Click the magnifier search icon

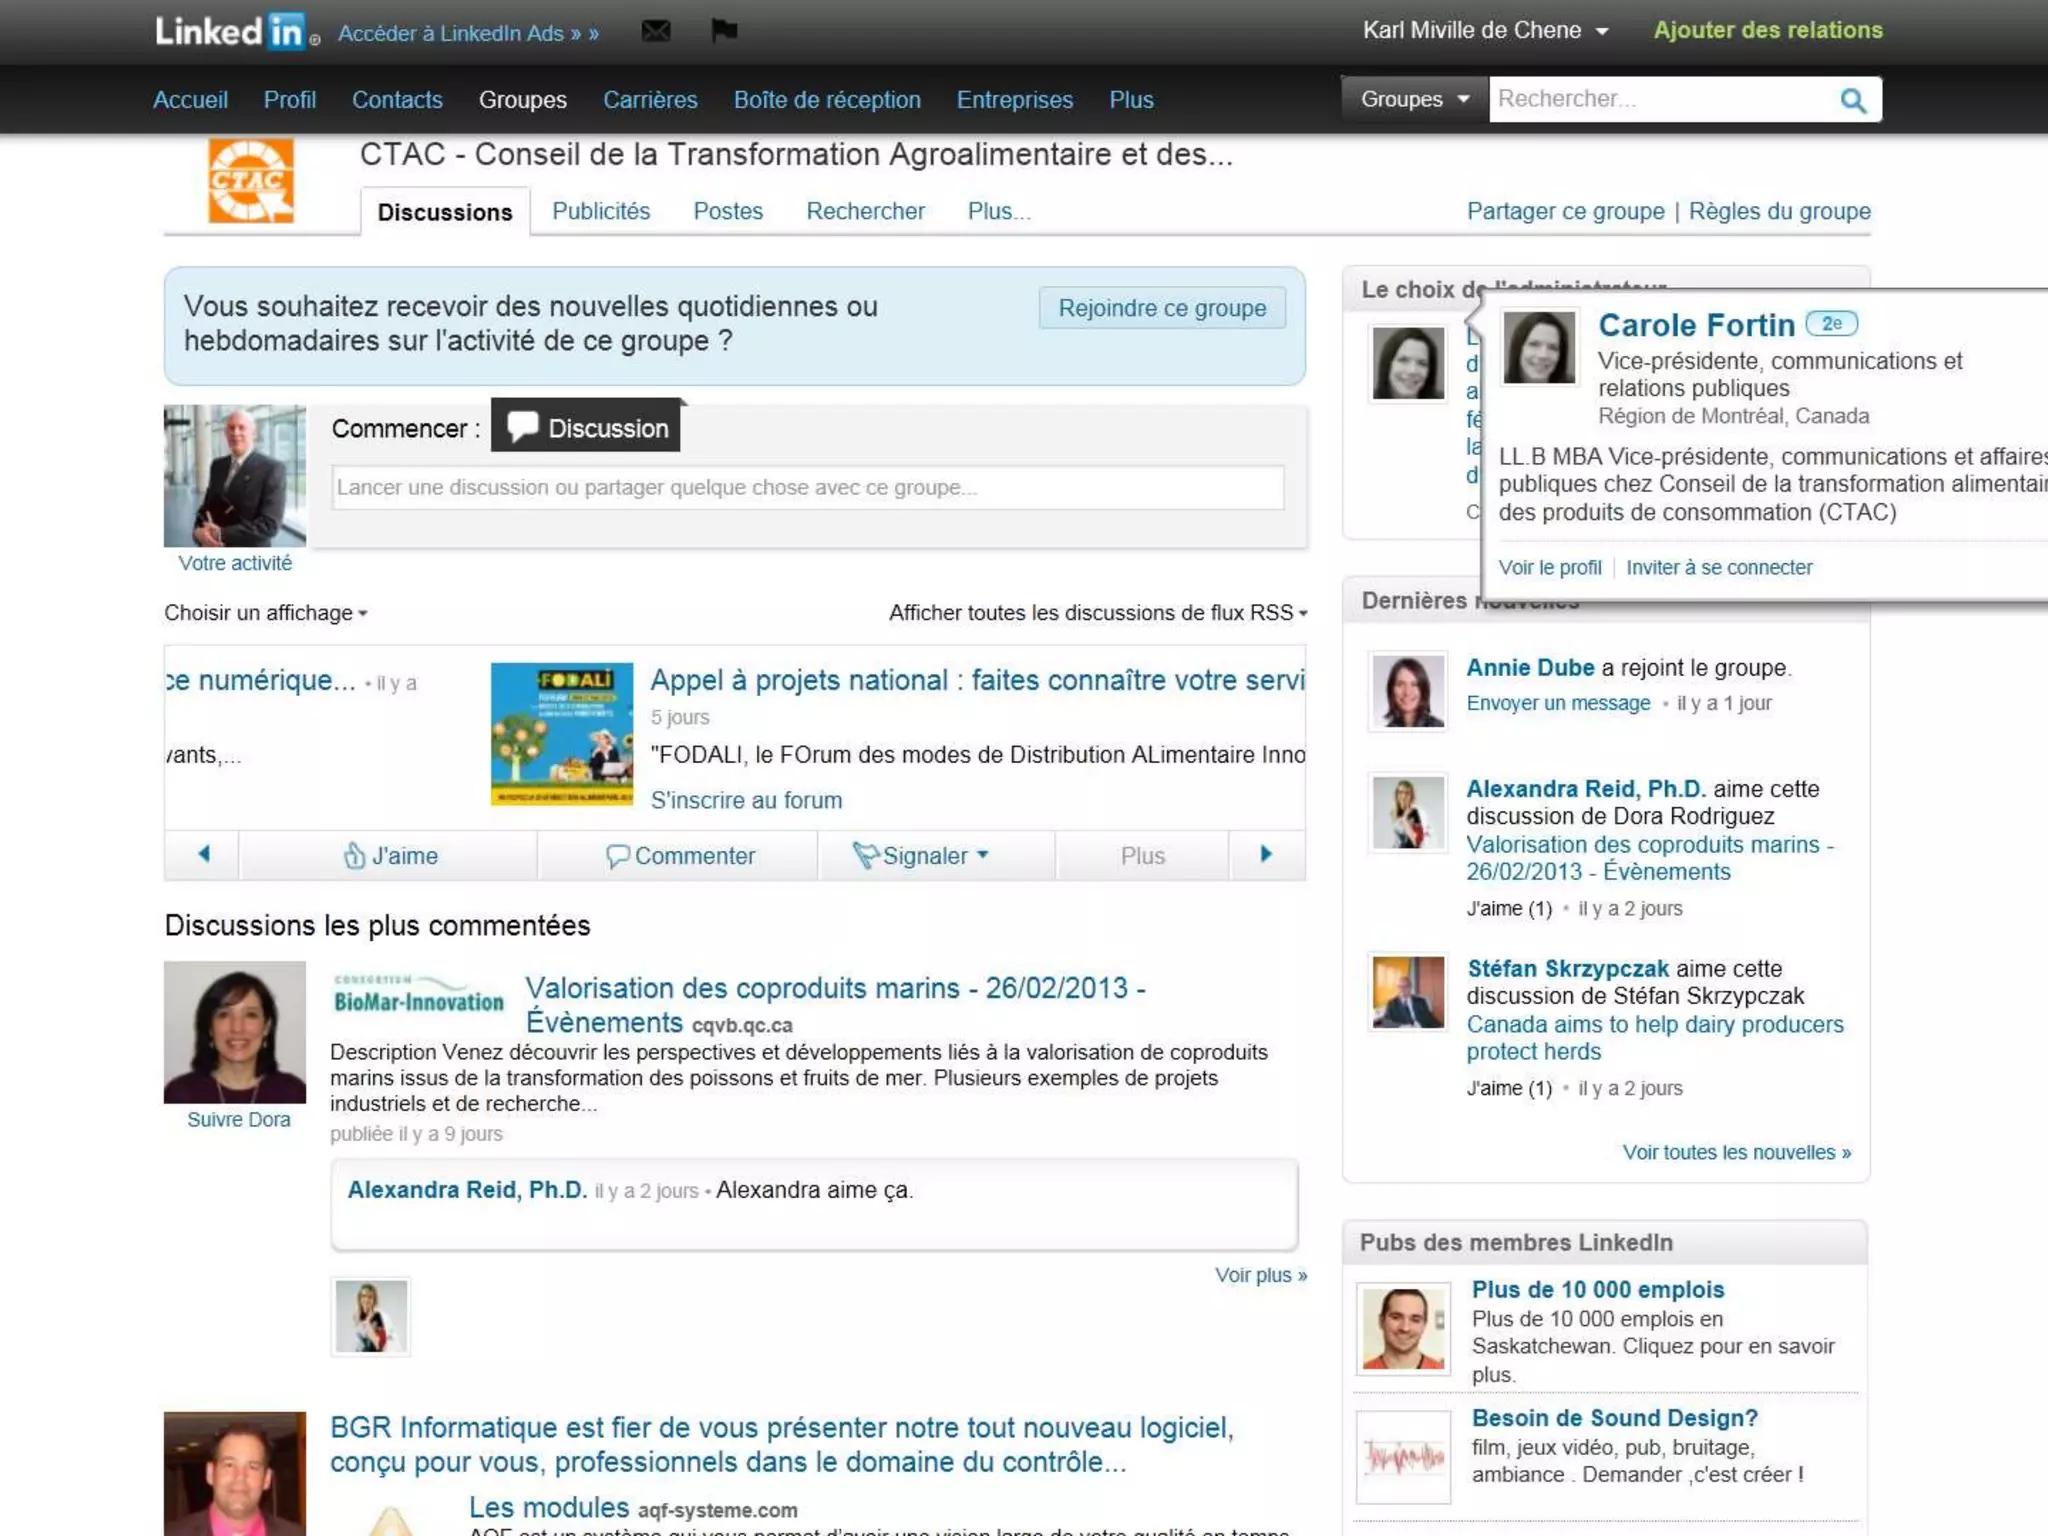click(1853, 100)
